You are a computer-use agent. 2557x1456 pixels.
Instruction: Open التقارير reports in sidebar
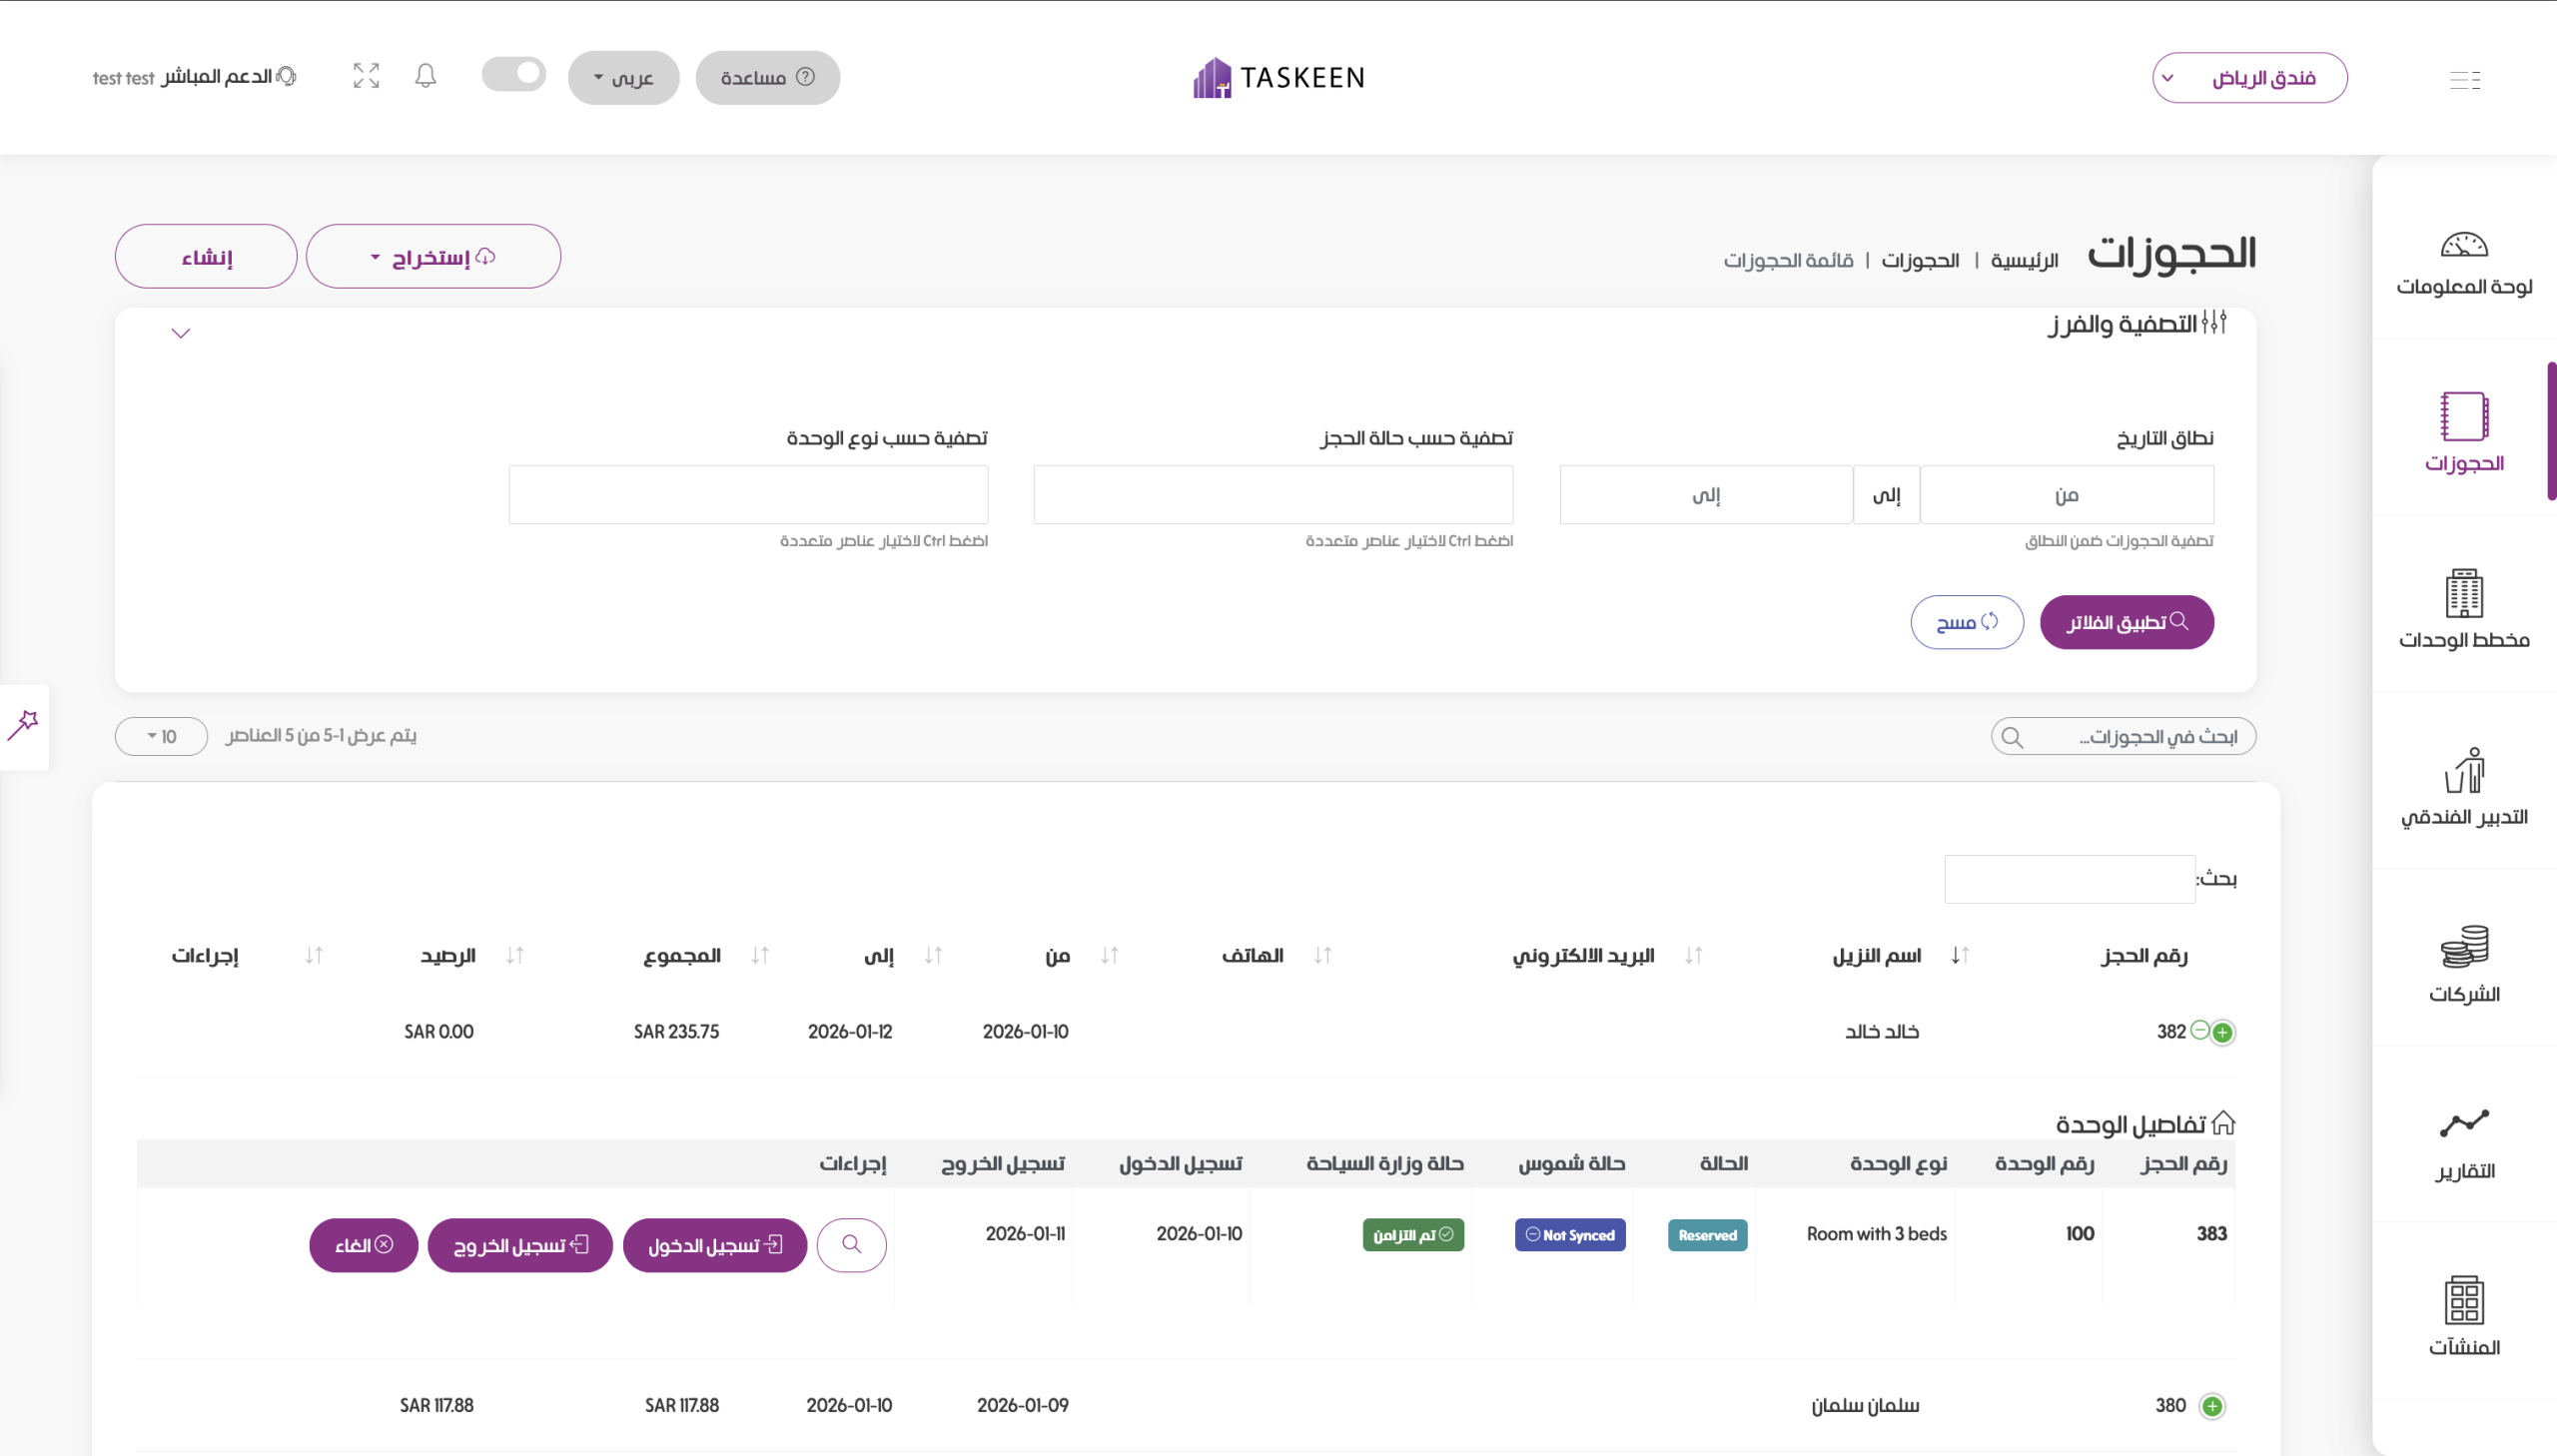[2463, 1142]
